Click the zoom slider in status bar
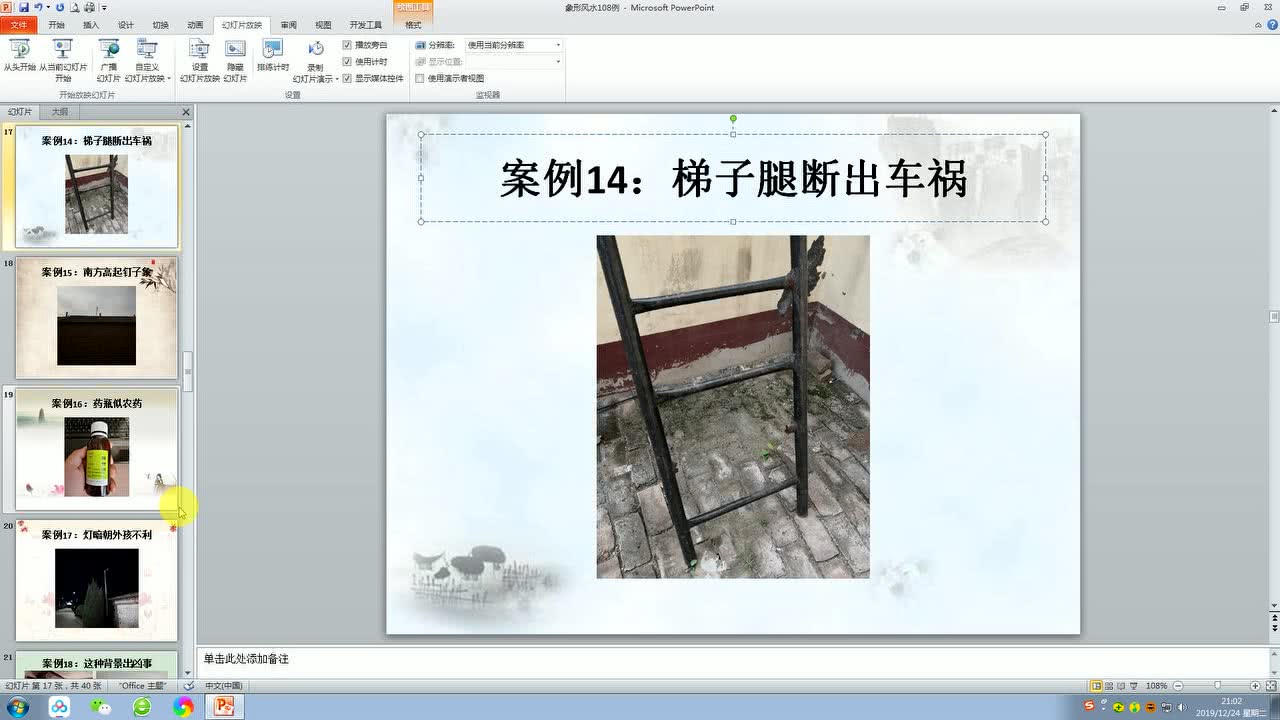 [x=1217, y=686]
